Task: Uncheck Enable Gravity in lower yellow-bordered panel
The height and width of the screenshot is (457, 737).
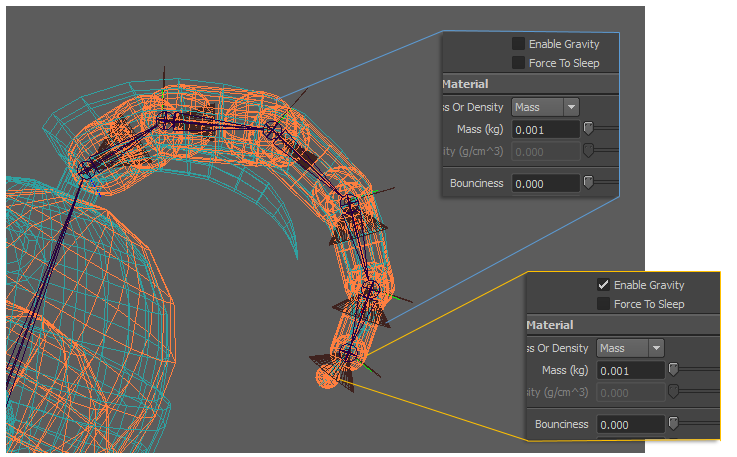Action: point(603,284)
